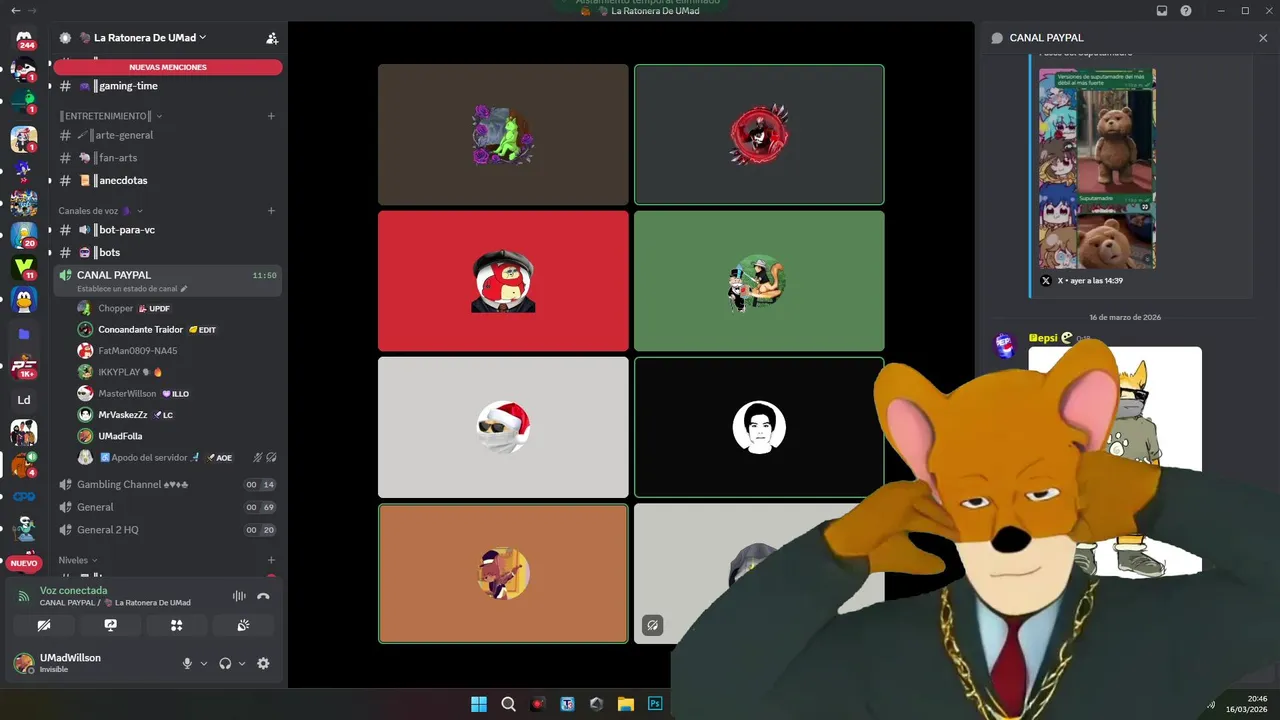Open the Discord inbox icon
Image resolution: width=1280 pixels, height=720 pixels.
tap(1162, 10)
